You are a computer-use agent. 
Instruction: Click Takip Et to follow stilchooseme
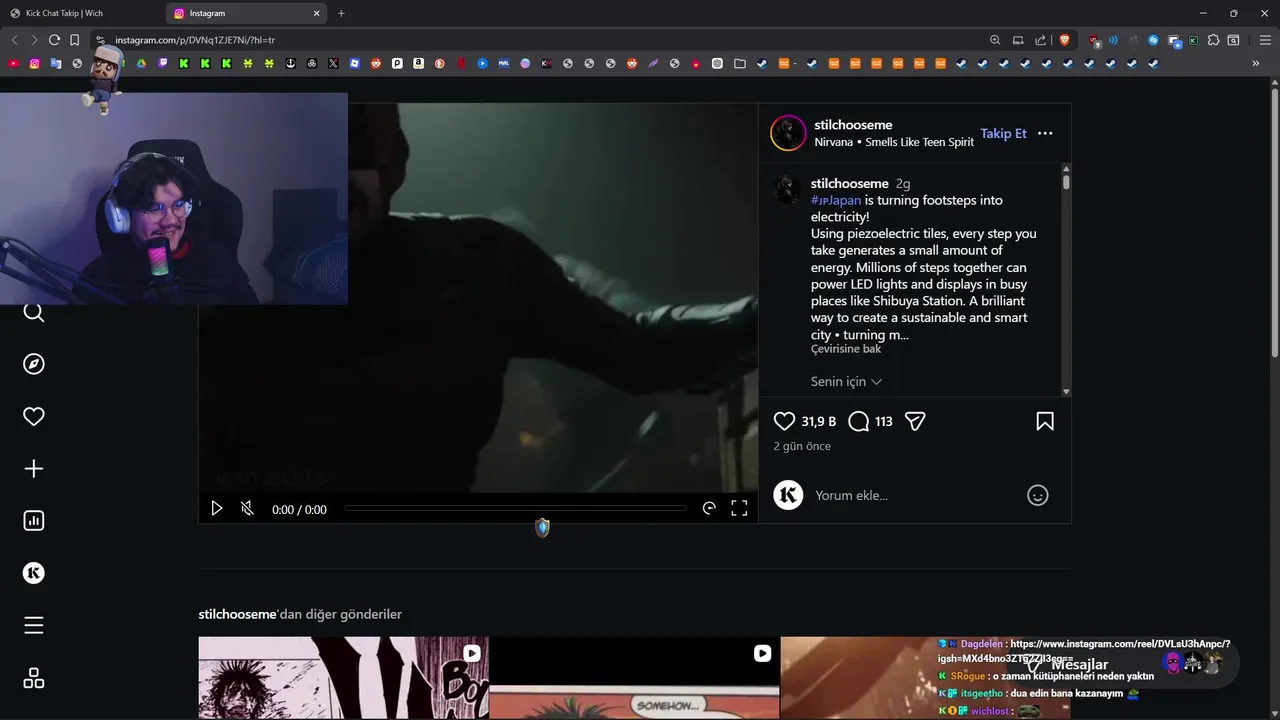click(1003, 133)
